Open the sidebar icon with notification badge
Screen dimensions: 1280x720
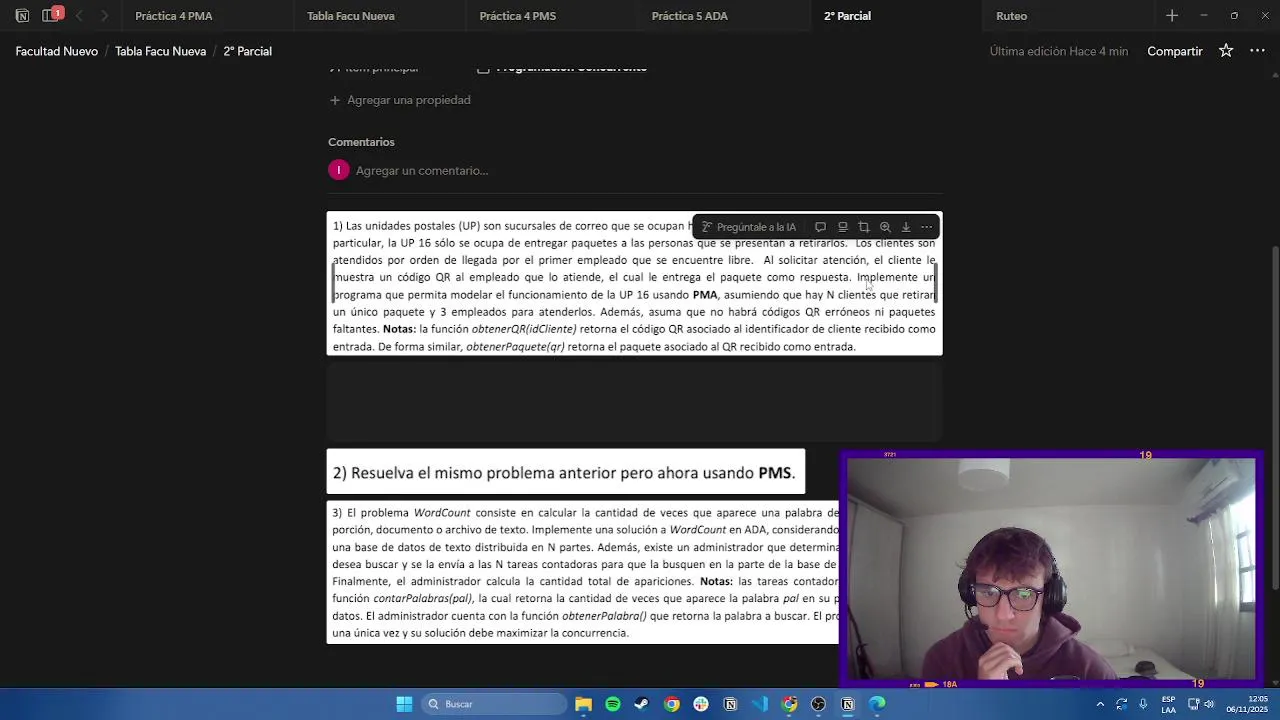50,16
